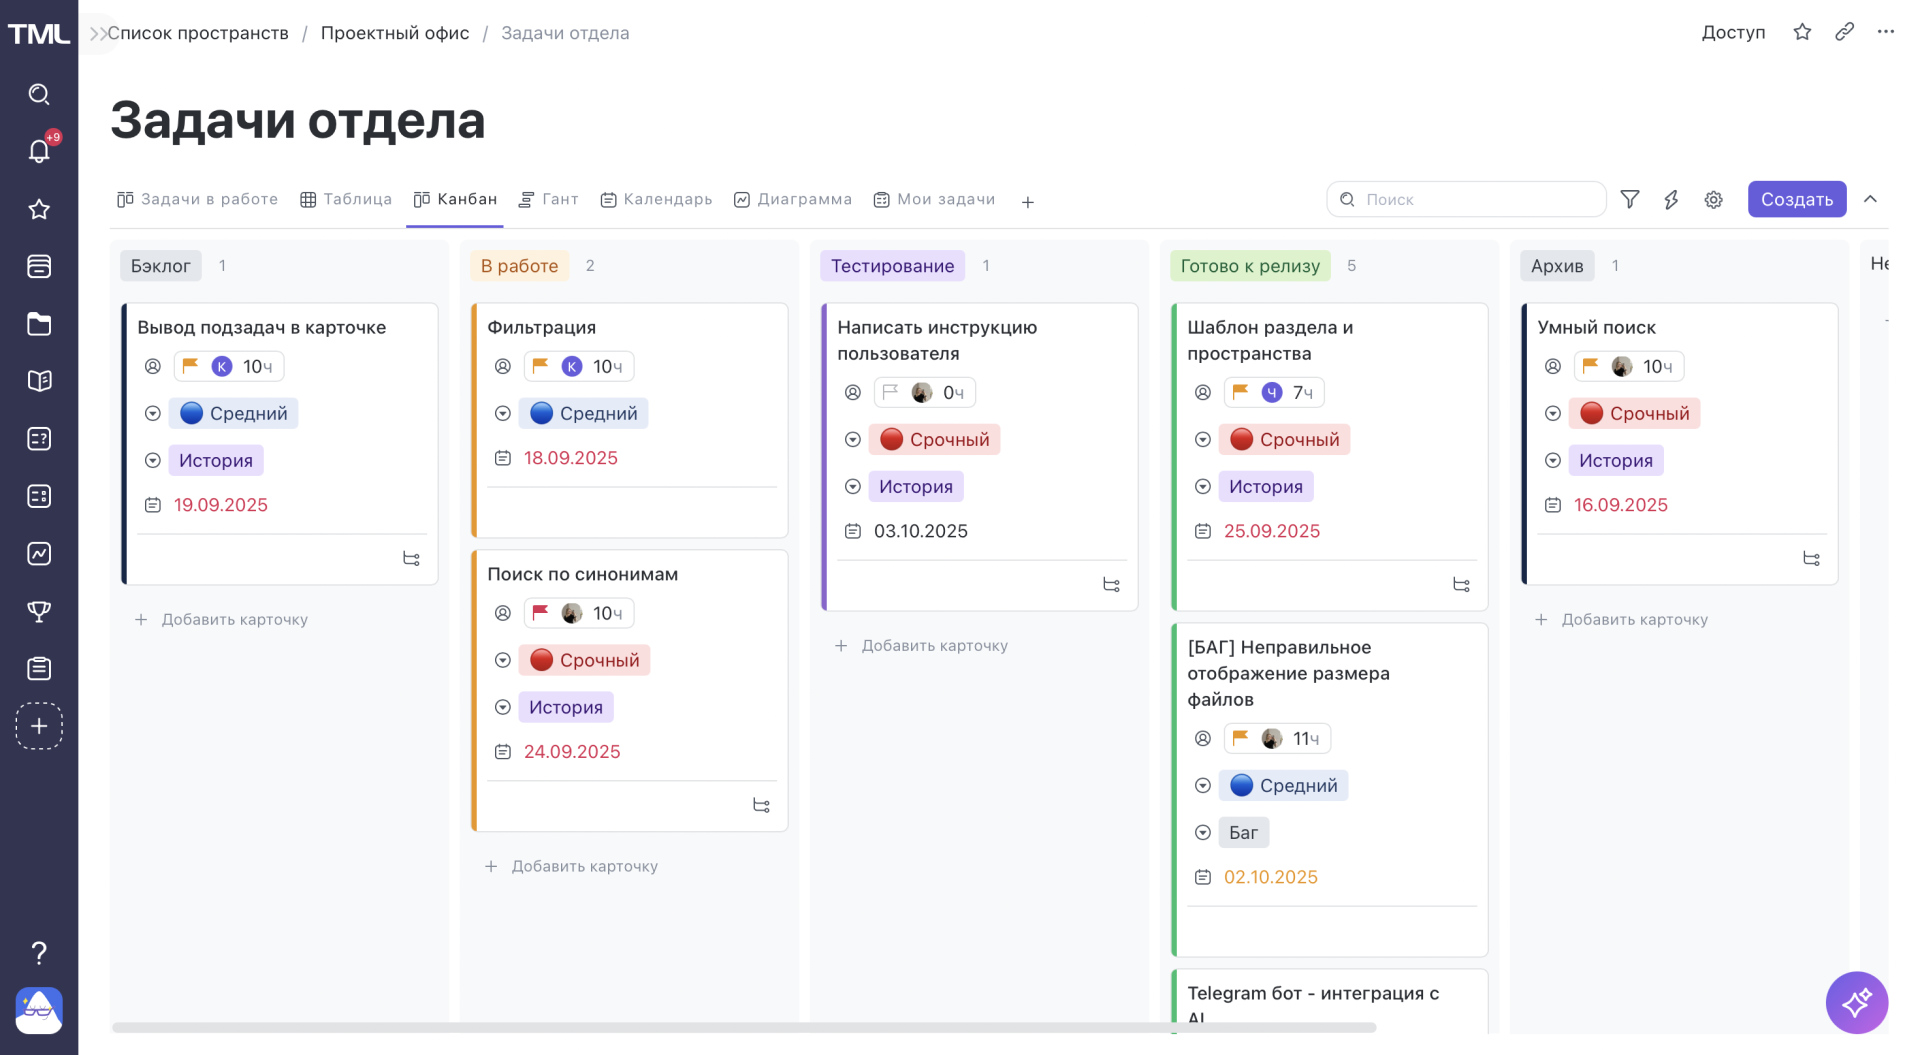Open automation lightning bolt icon

pyautogui.click(x=1671, y=200)
